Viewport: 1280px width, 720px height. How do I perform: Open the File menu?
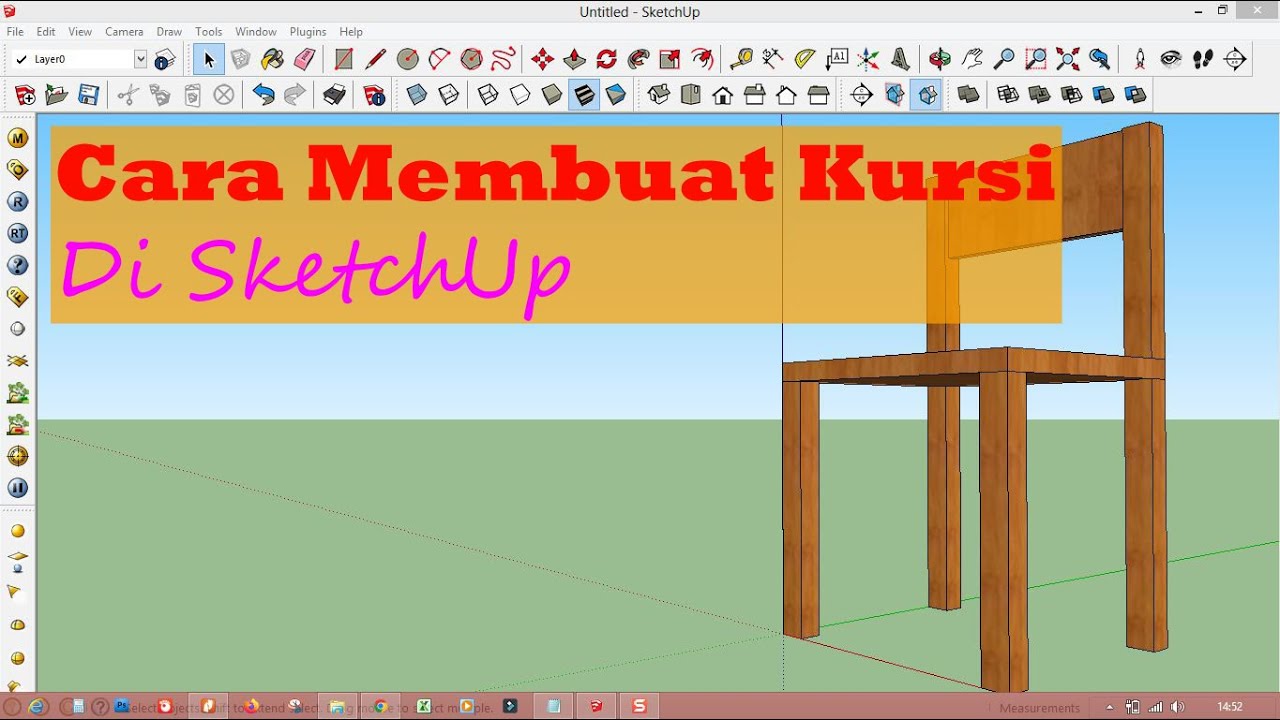[15, 32]
